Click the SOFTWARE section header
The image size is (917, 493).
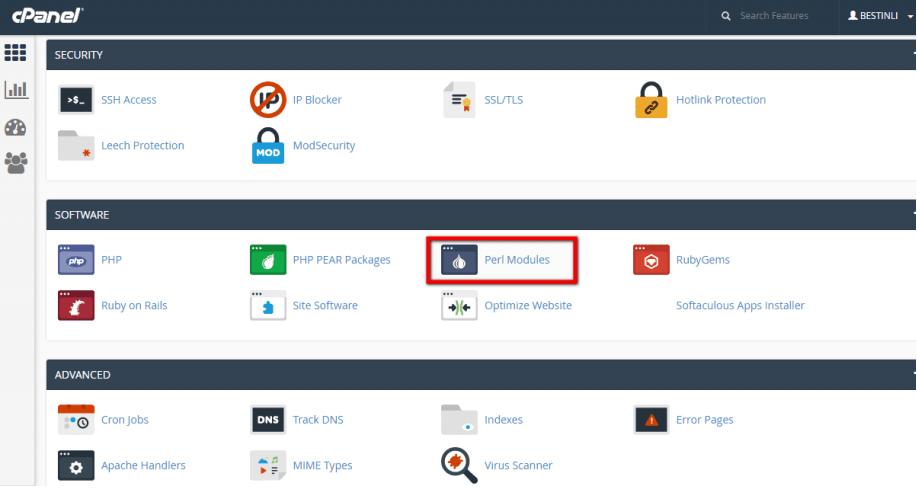[481, 215]
